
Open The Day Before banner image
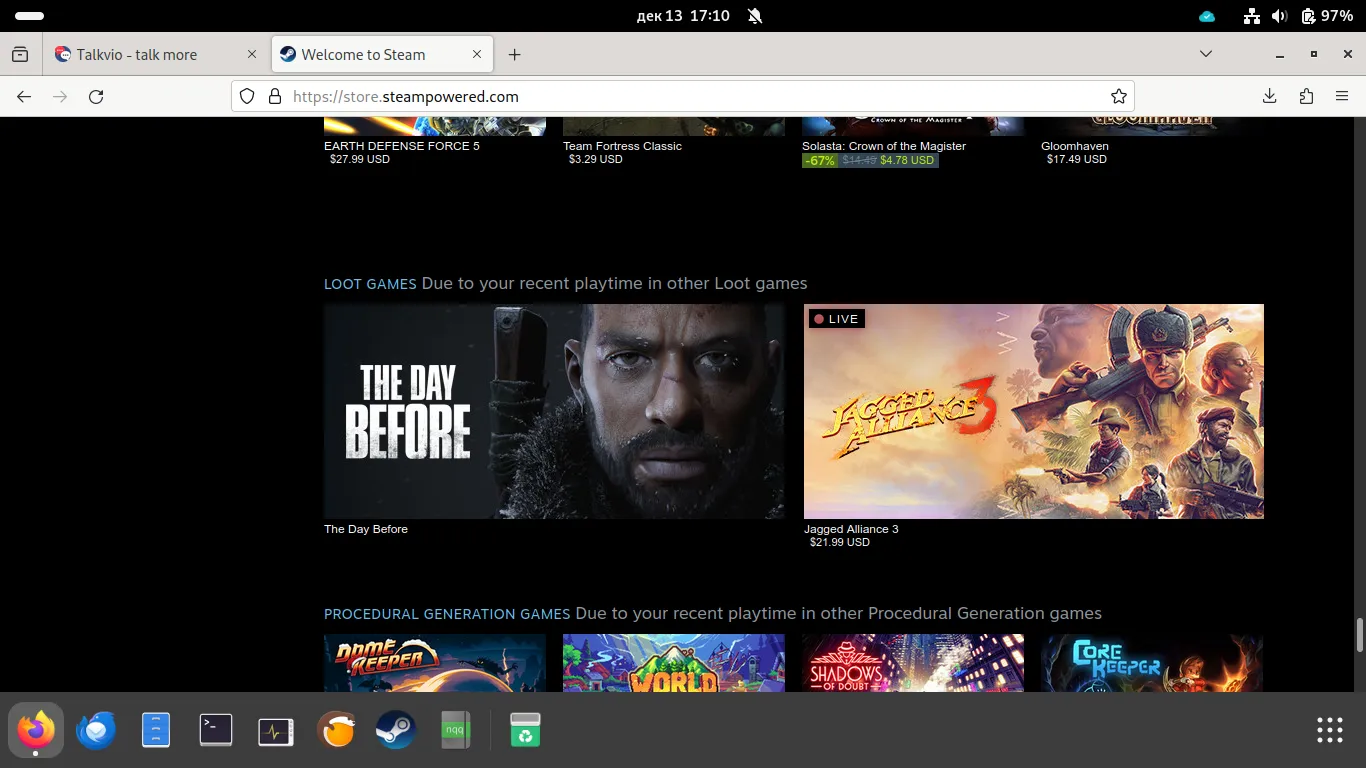tap(554, 411)
